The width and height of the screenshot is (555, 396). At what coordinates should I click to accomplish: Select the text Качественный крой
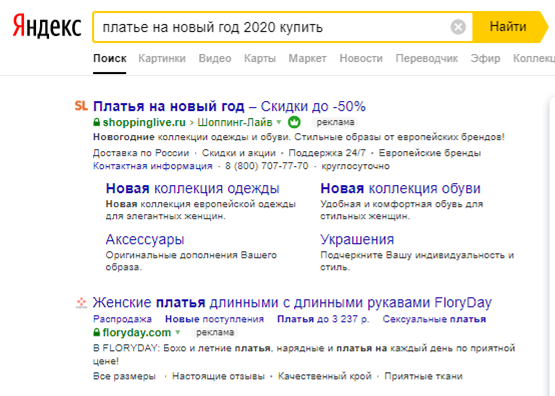pos(325,376)
